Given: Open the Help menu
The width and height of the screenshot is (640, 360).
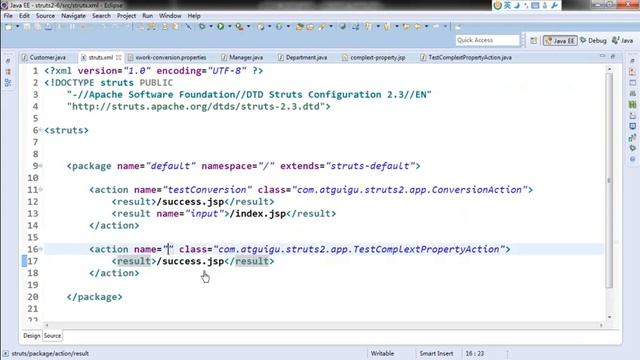Looking at the screenshot, I should point(194,16).
